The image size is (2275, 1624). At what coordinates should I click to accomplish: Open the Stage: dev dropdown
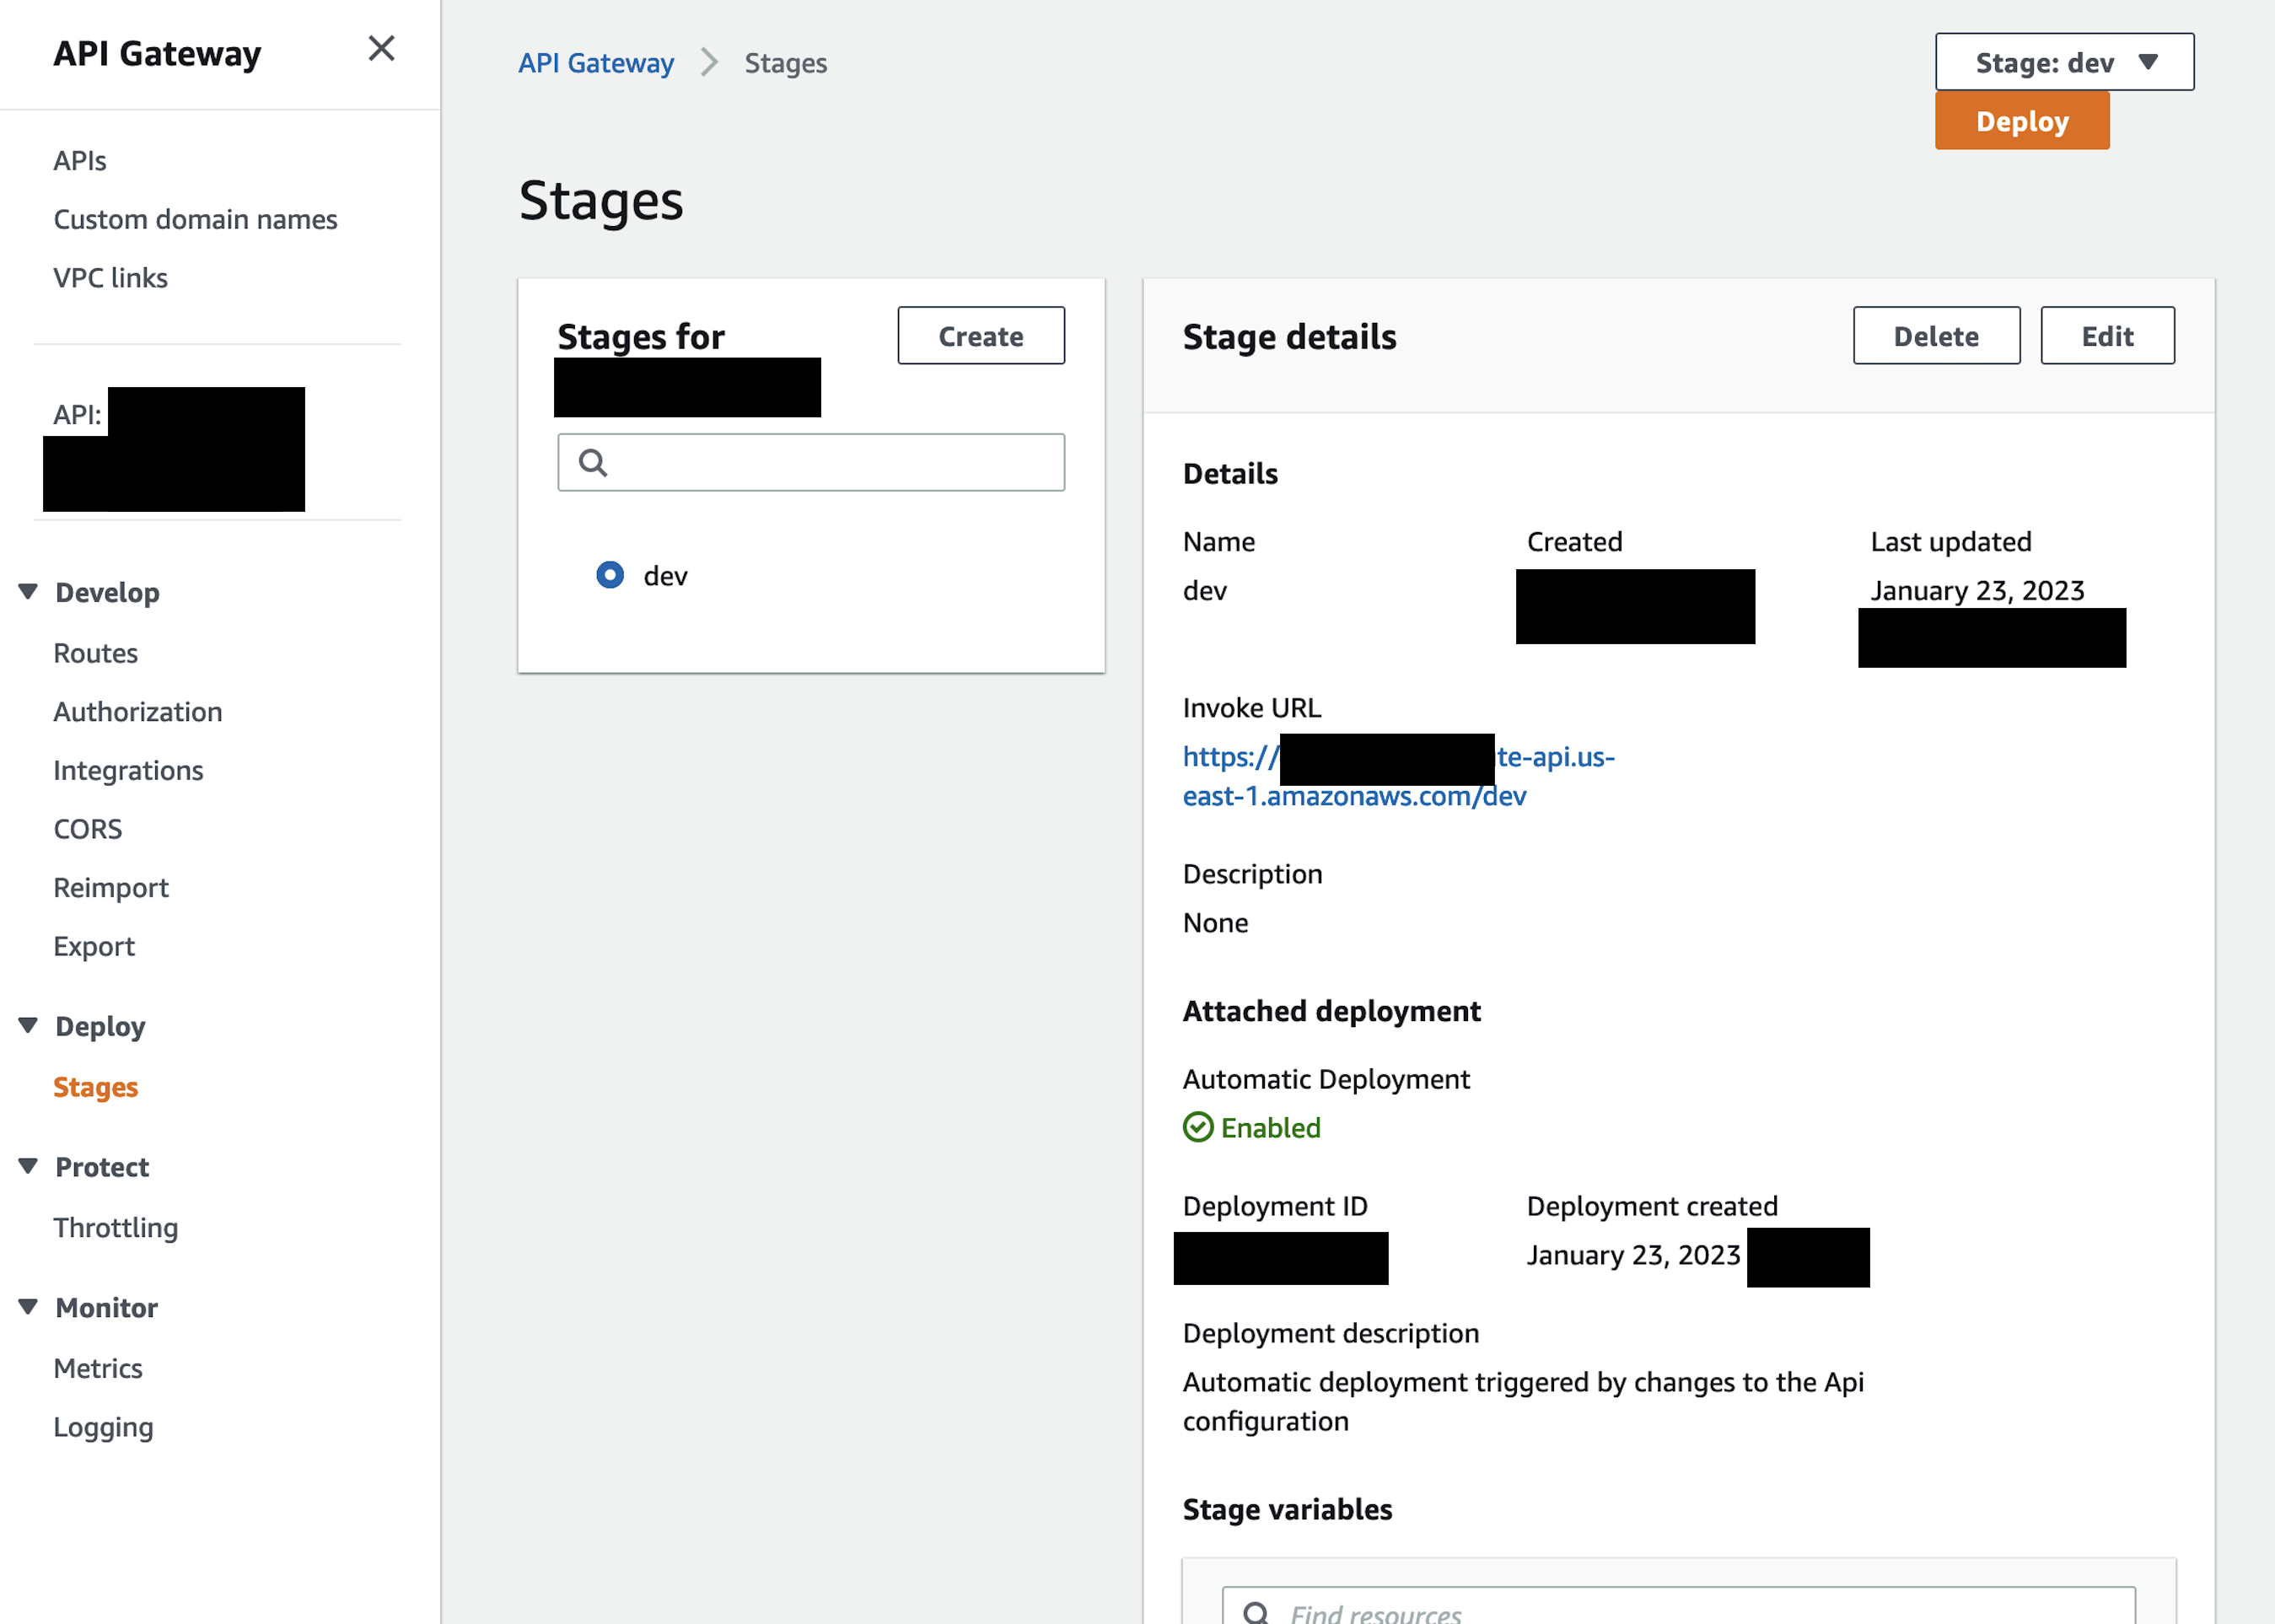[2064, 62]
